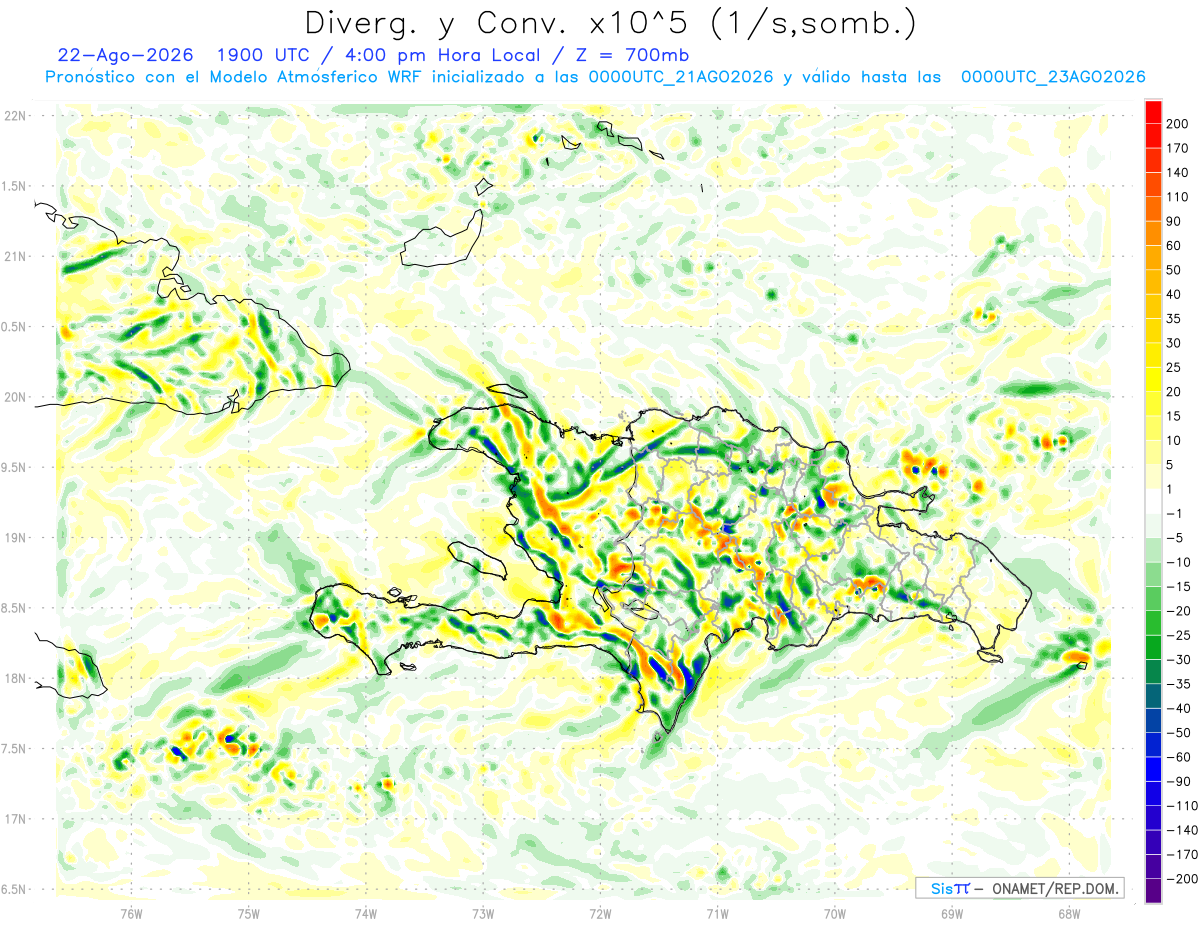Viewport: 1200px width, 927px height.
Task: Click the valid-until time "0000UTC_23AGO2026"
Action: [x=1053, y=77]
